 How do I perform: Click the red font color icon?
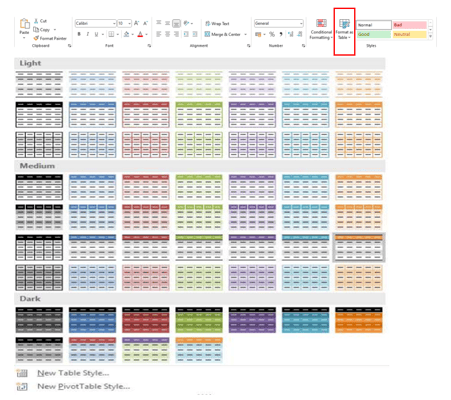tap(140, 34)
